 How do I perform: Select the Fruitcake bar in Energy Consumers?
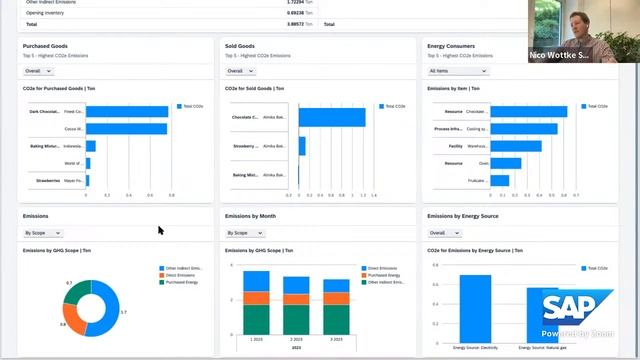pos(500,180)
